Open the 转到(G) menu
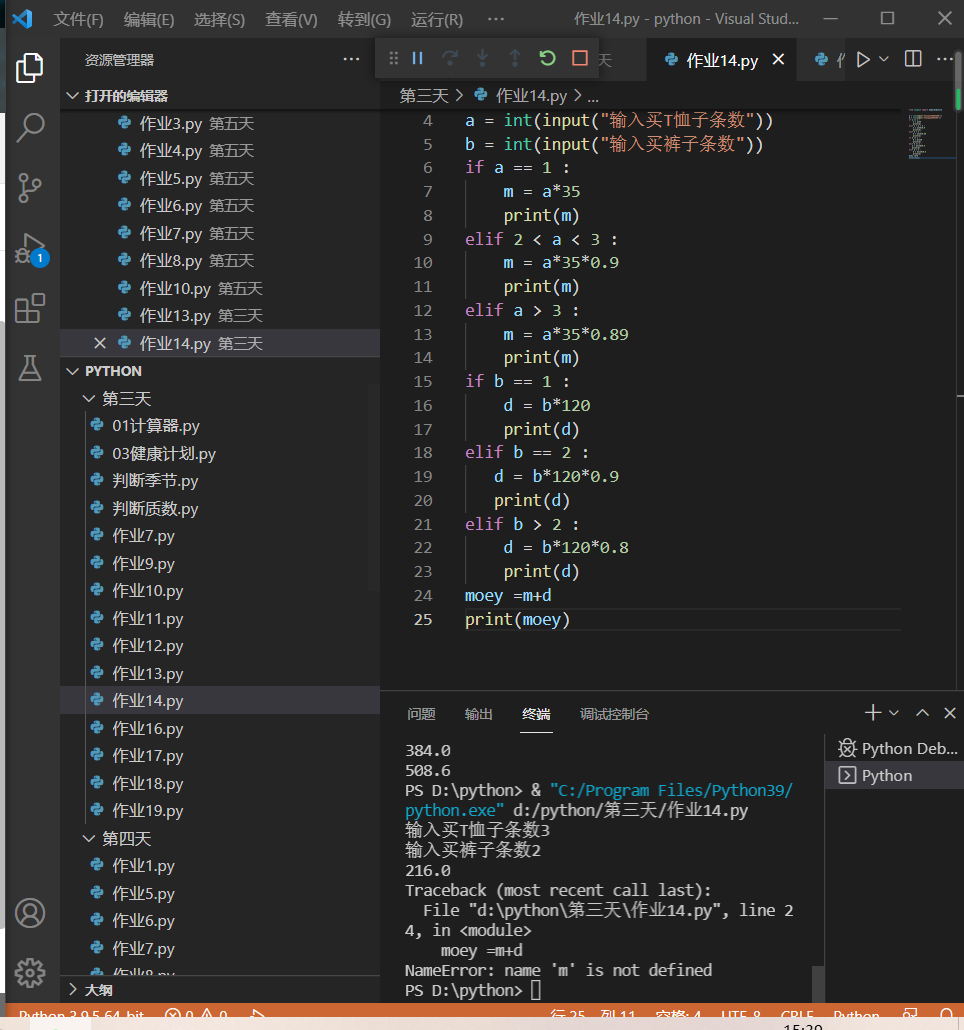The width and height of the screenshot is (964, 1030). [364, 20]
